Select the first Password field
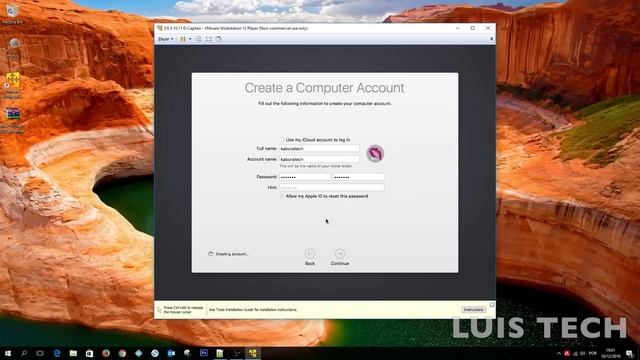This screenshot has width=640, height=360. tap(304, 177)
